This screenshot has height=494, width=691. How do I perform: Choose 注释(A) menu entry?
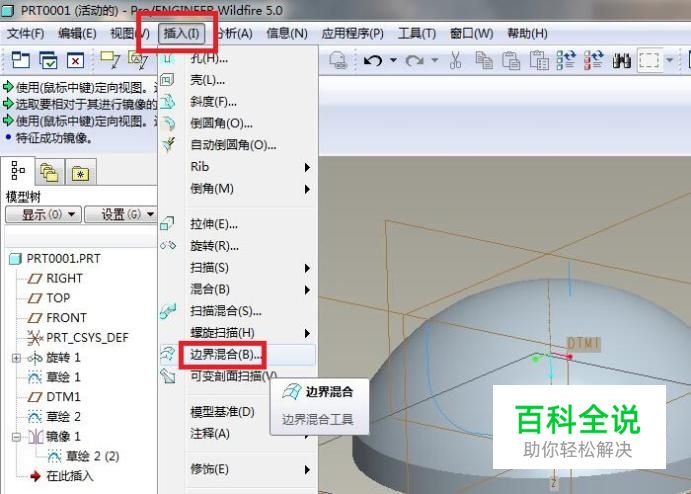(210, 434)
